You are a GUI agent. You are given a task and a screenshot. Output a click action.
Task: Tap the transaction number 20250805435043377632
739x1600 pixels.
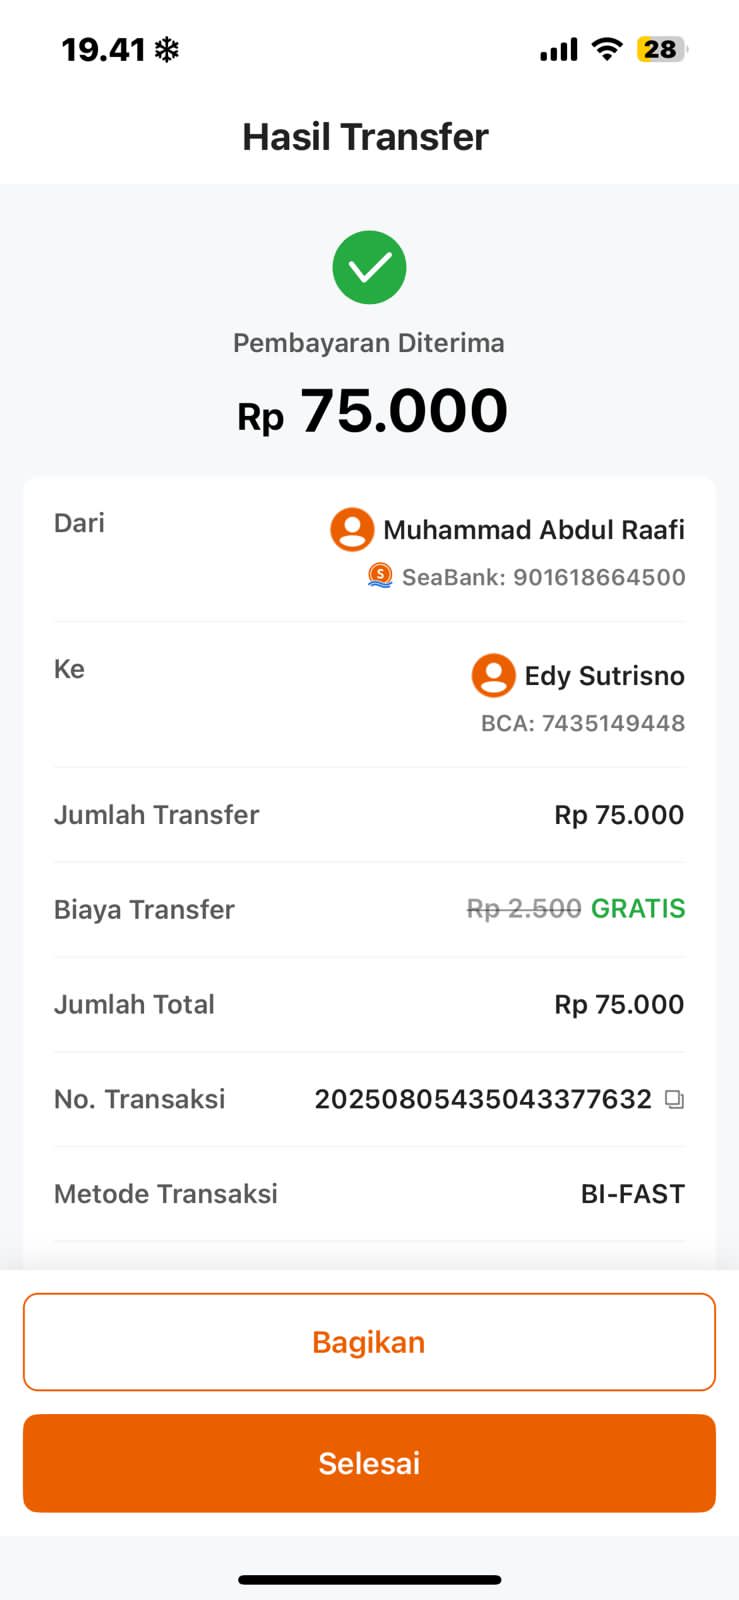tap(483, 1099)
